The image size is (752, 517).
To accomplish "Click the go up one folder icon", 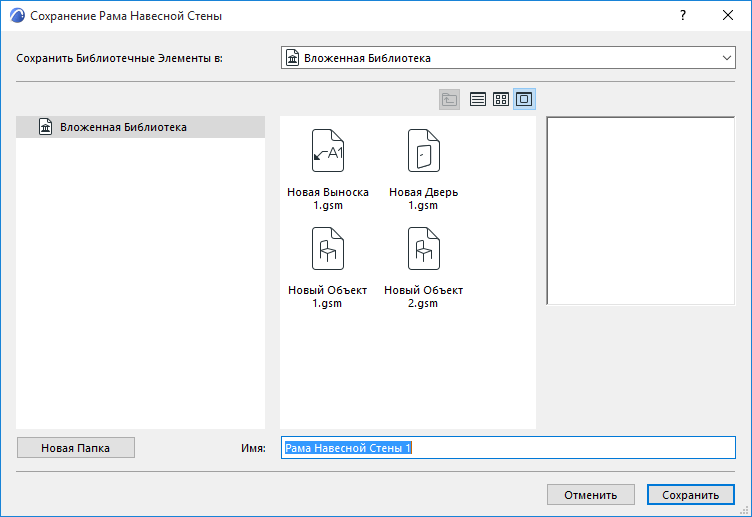I will (449, 99).
